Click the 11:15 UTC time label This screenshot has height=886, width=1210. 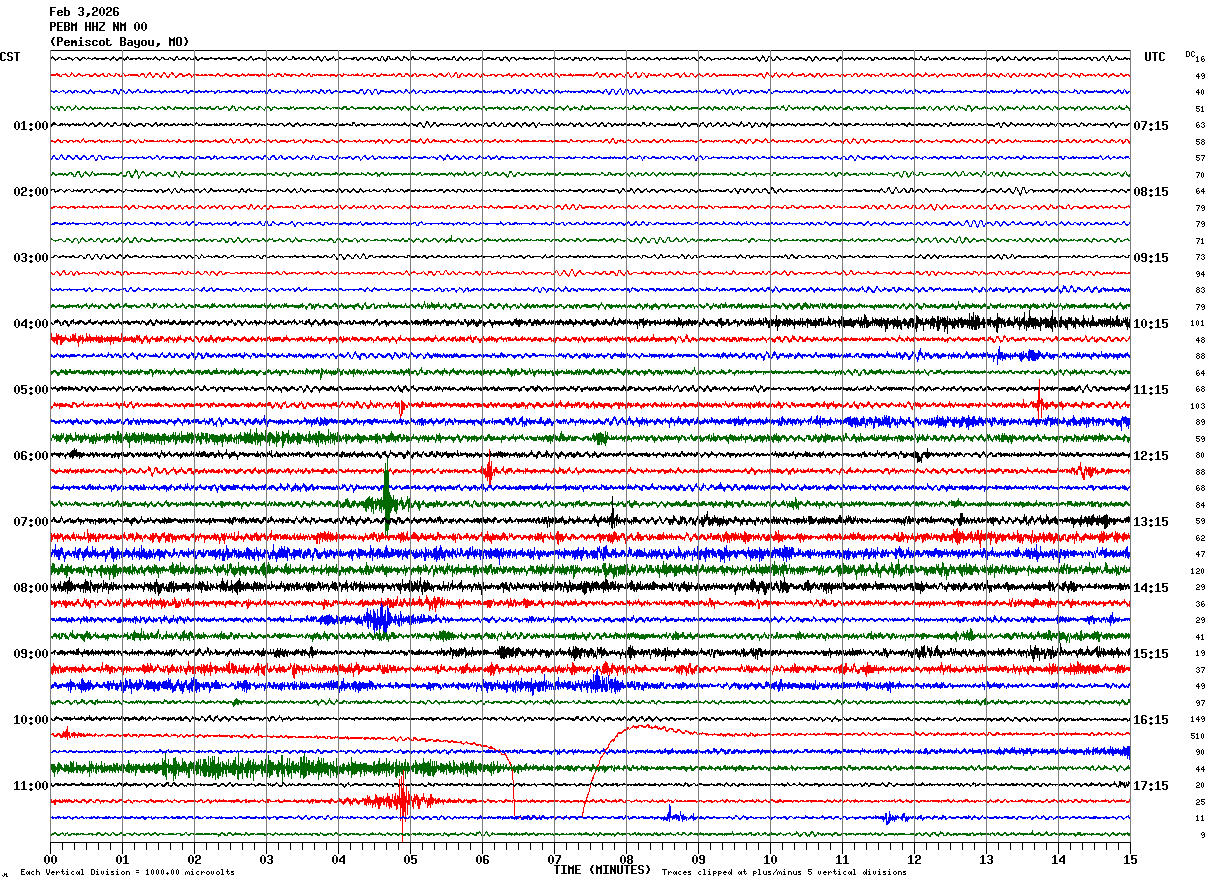1151,390
